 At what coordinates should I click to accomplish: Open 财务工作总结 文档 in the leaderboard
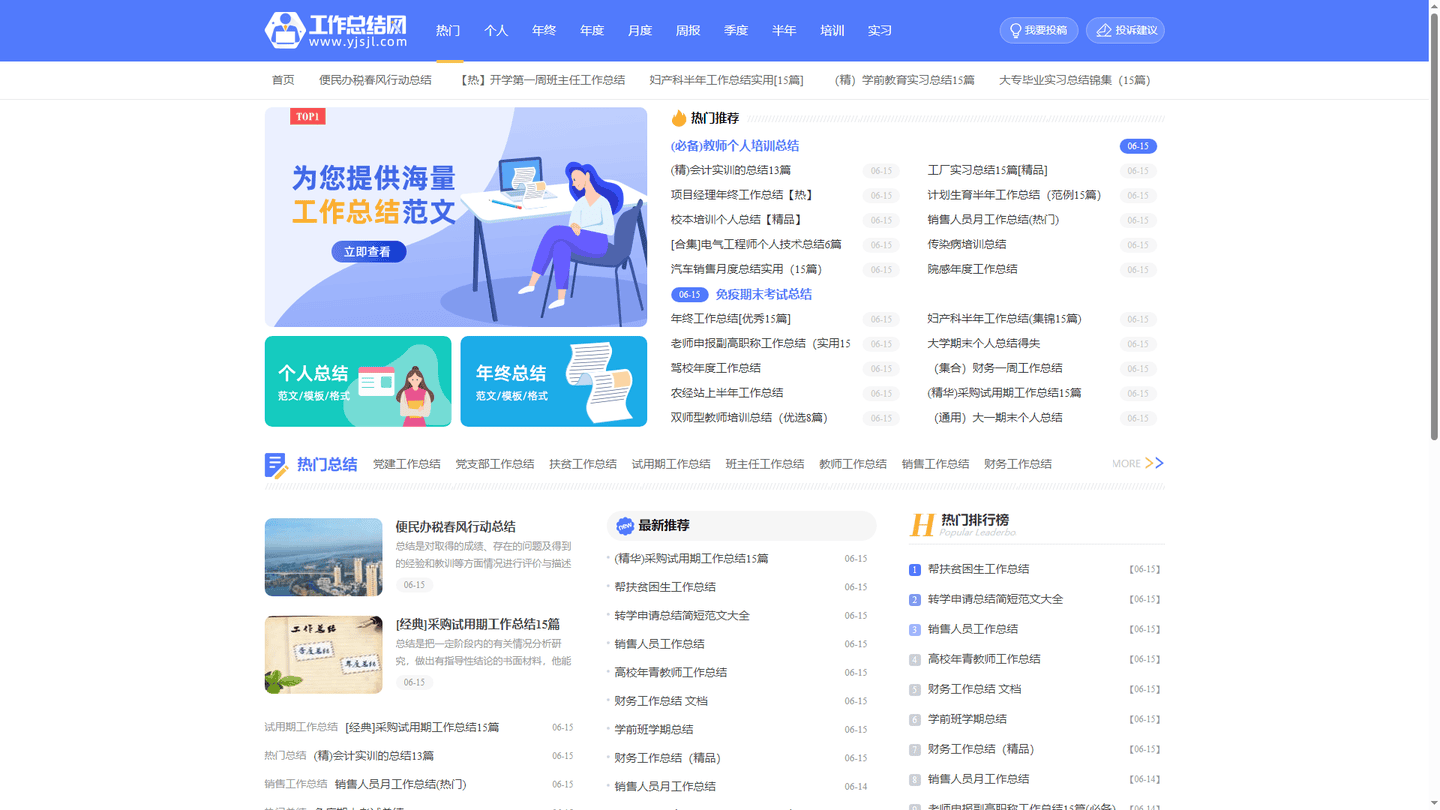pos(974,689)
